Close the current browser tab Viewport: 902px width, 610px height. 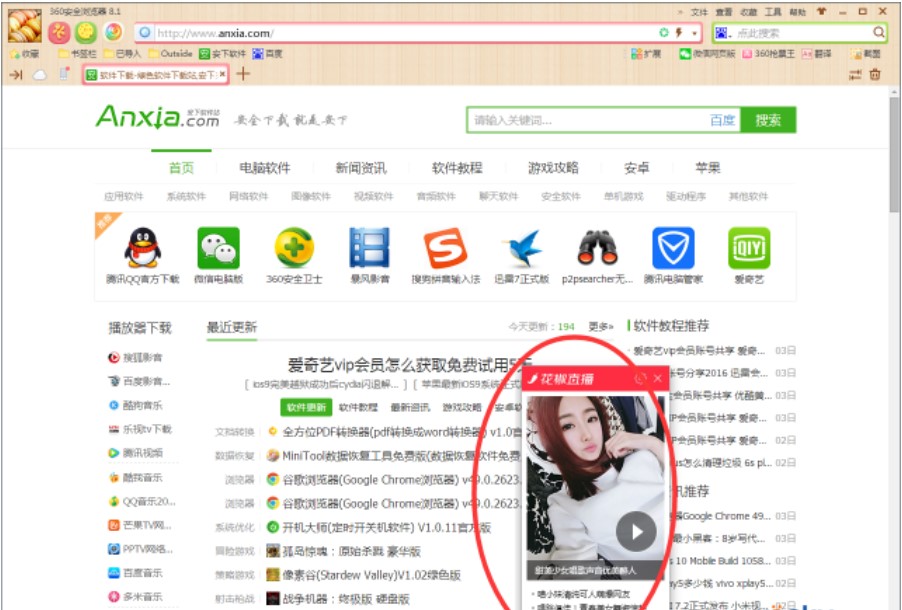click(x=223, y=74)
